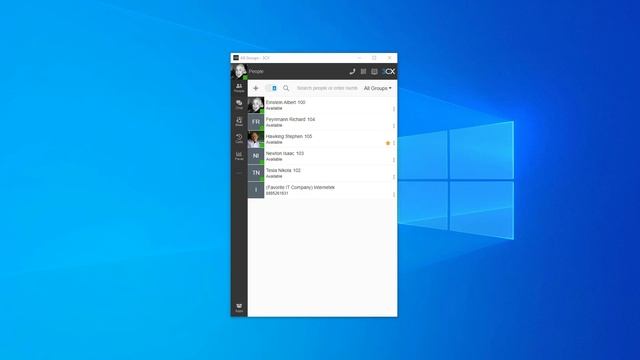Screen dimensions: 640x360
Task: Maximize the 3CX window
Action: coord(374,58)
